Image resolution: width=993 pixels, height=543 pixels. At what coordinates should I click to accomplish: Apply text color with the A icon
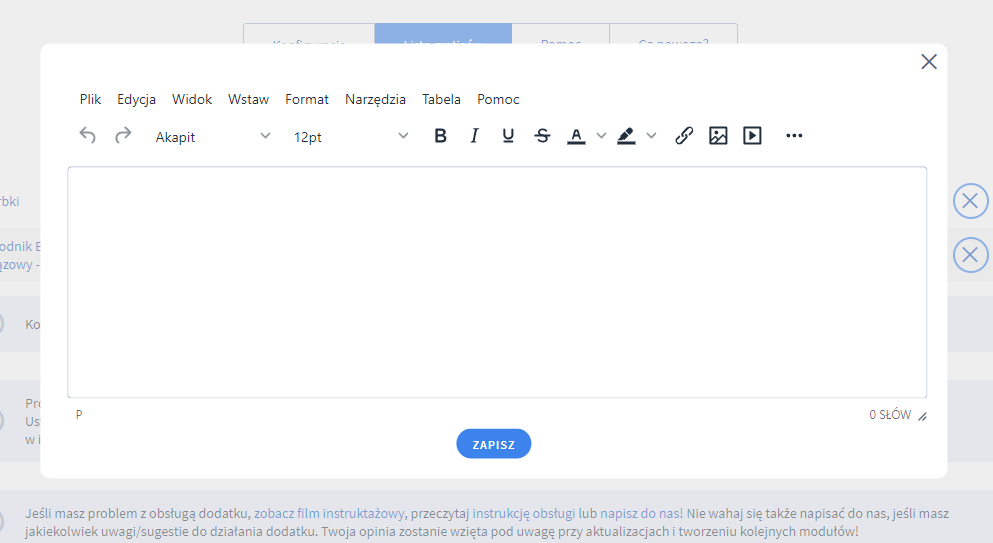point(576,136)
